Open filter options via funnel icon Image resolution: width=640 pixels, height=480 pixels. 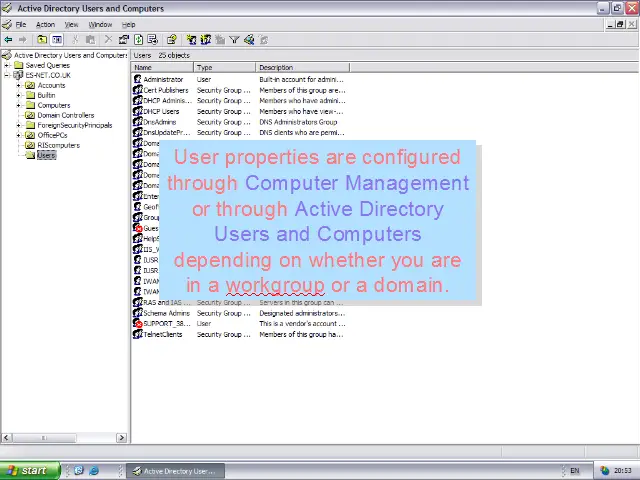click(x=234, y=40)
